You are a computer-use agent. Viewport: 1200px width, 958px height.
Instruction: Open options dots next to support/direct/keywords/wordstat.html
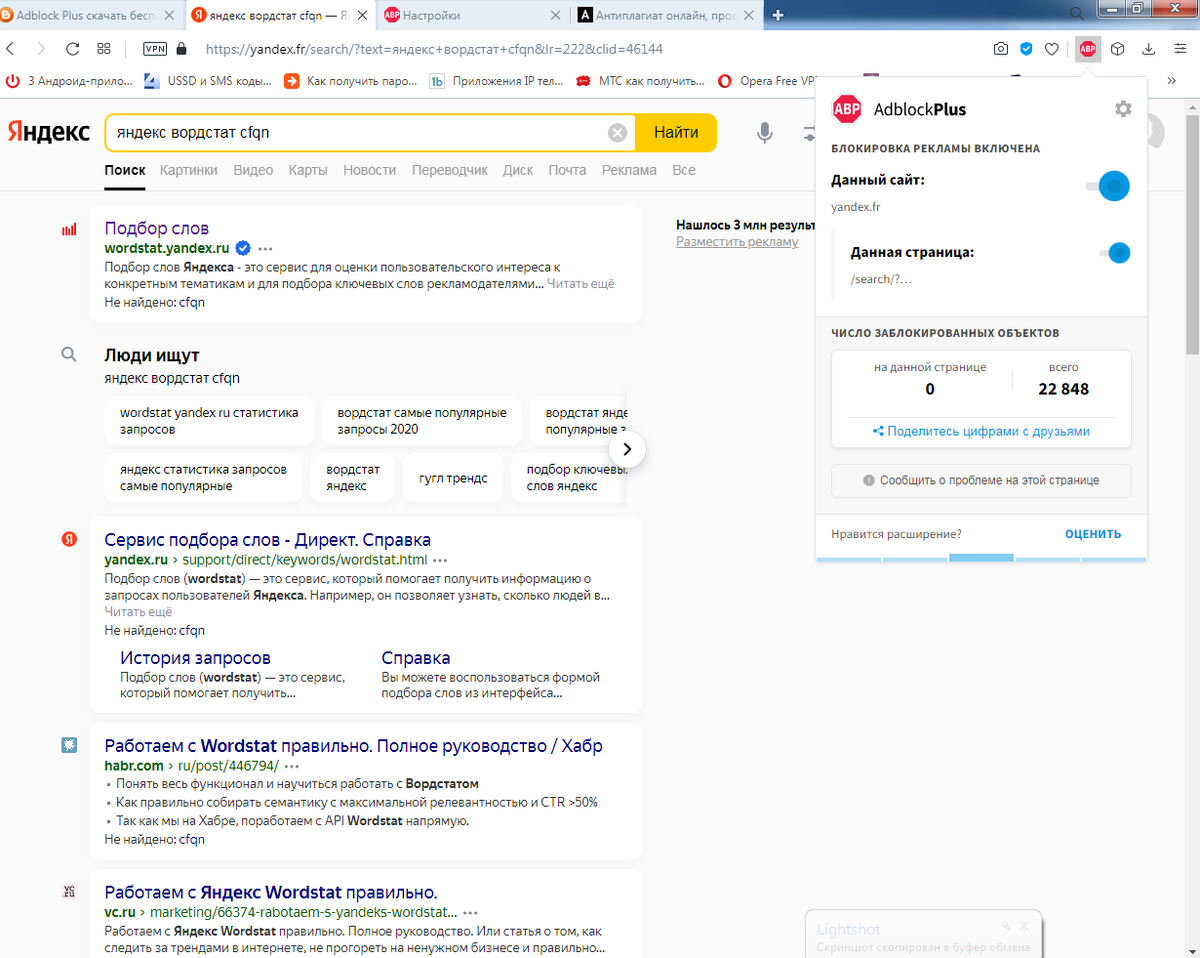(x=440, y=560)
